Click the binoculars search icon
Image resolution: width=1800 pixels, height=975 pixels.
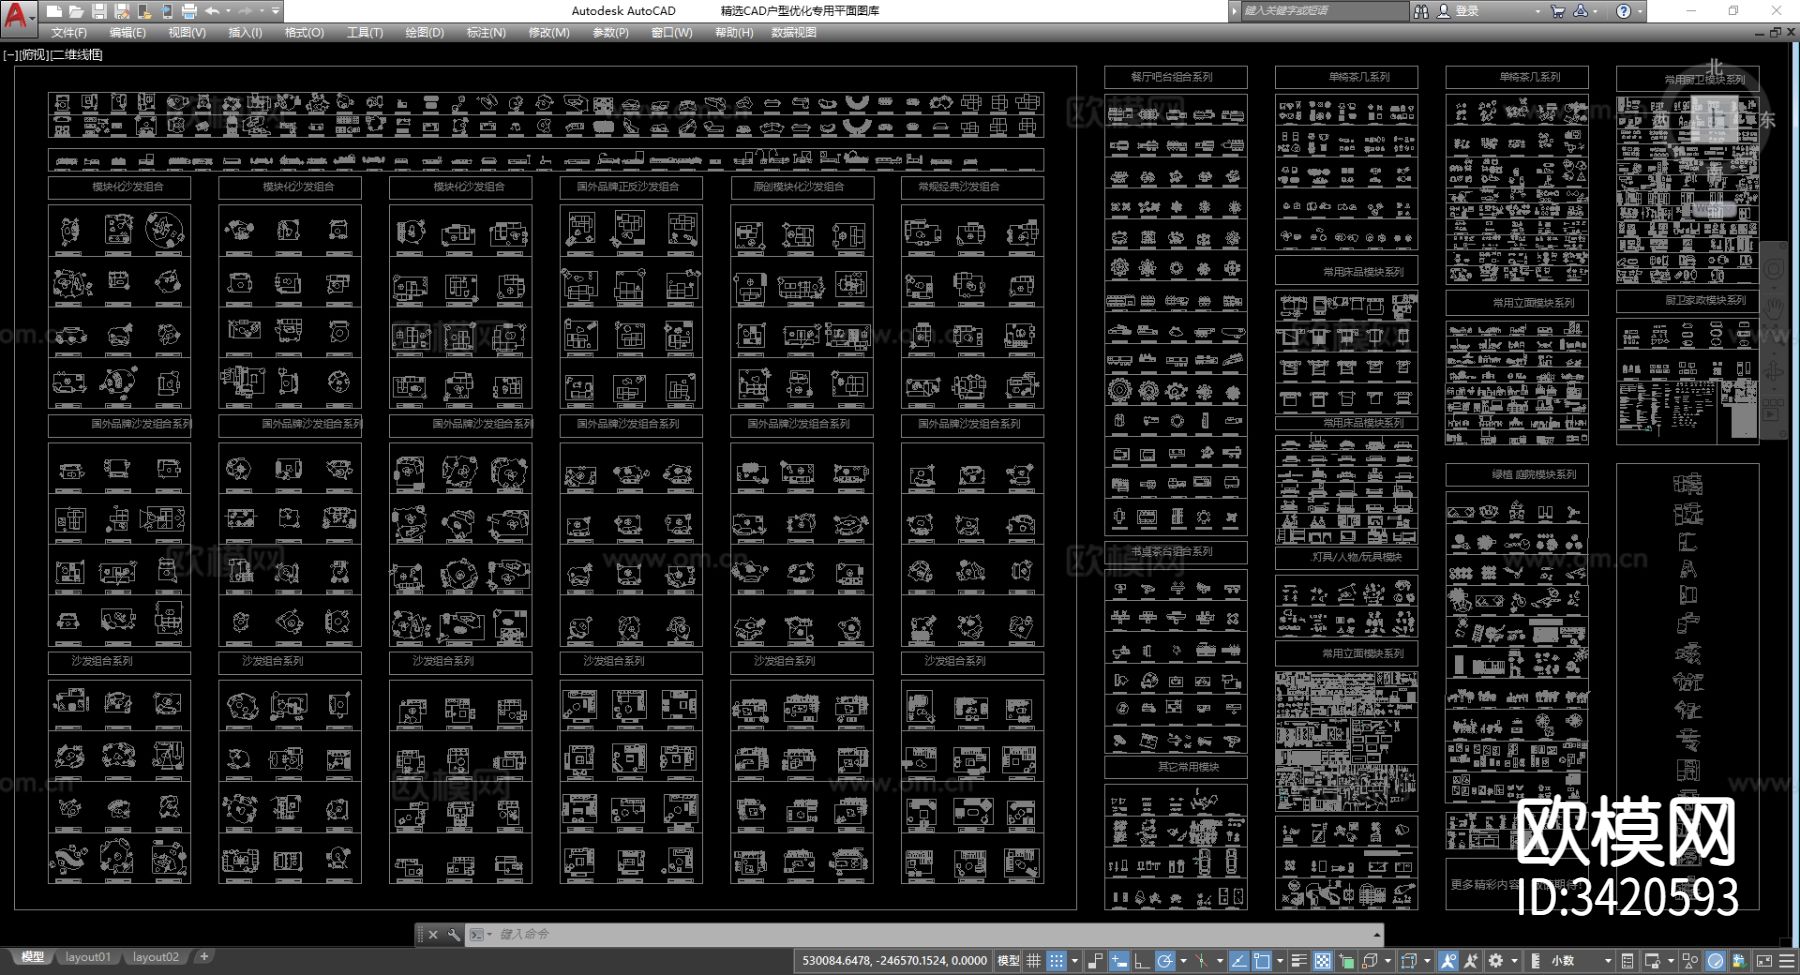coord(1421,11)
